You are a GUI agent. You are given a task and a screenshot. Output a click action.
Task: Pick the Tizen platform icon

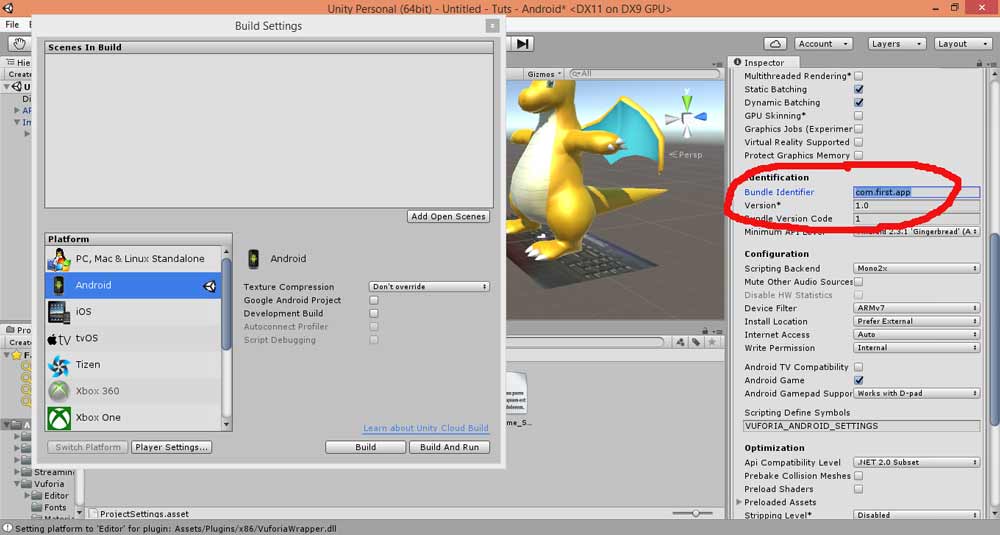[x=59, y=365]
